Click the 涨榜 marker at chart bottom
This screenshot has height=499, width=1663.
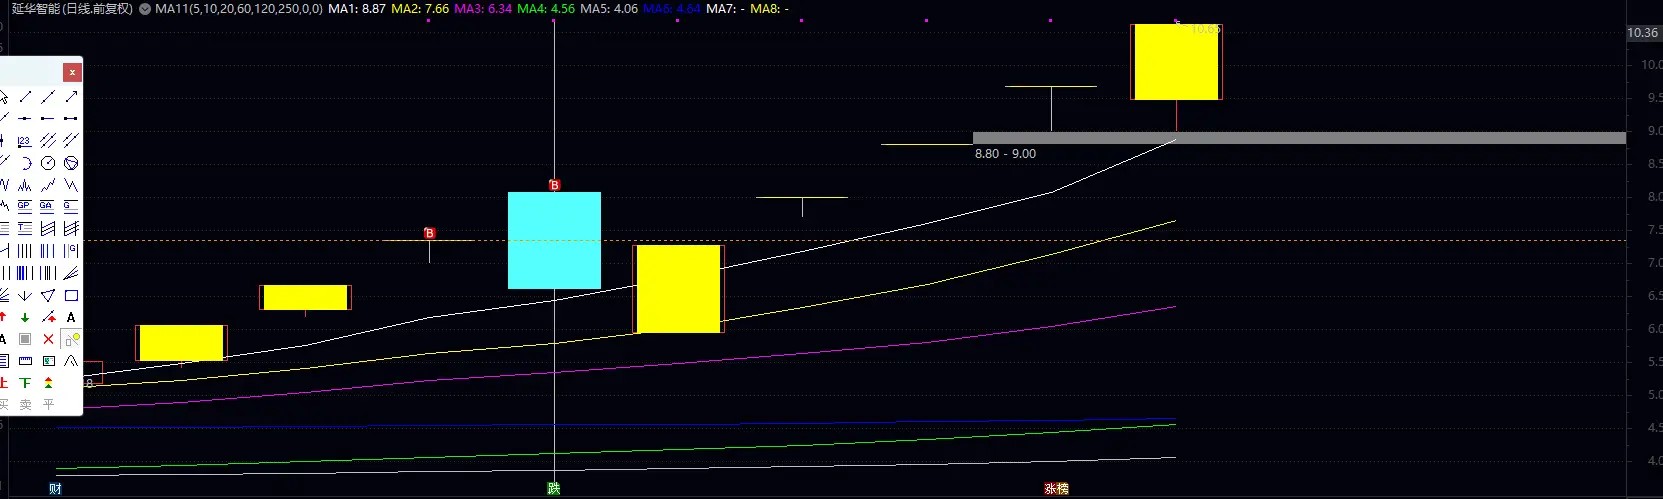(1056, 489)
